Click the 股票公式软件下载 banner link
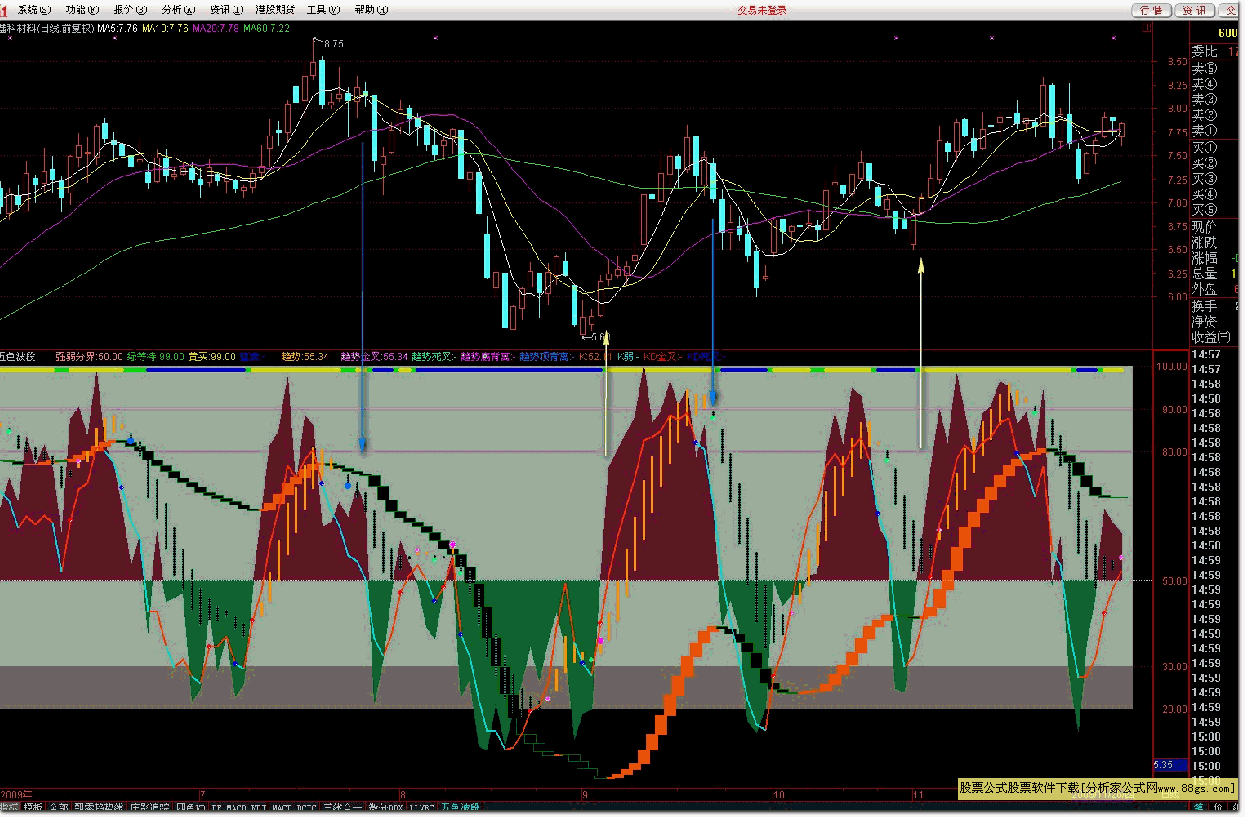 click(x=1097, y=788)
